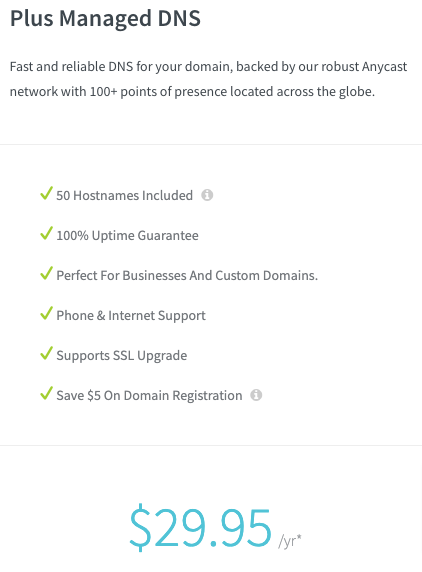The width and height of the screenshot is (422, 572).
Task: Click the Plus Managed DNS heading
Action: coord(105,19)
